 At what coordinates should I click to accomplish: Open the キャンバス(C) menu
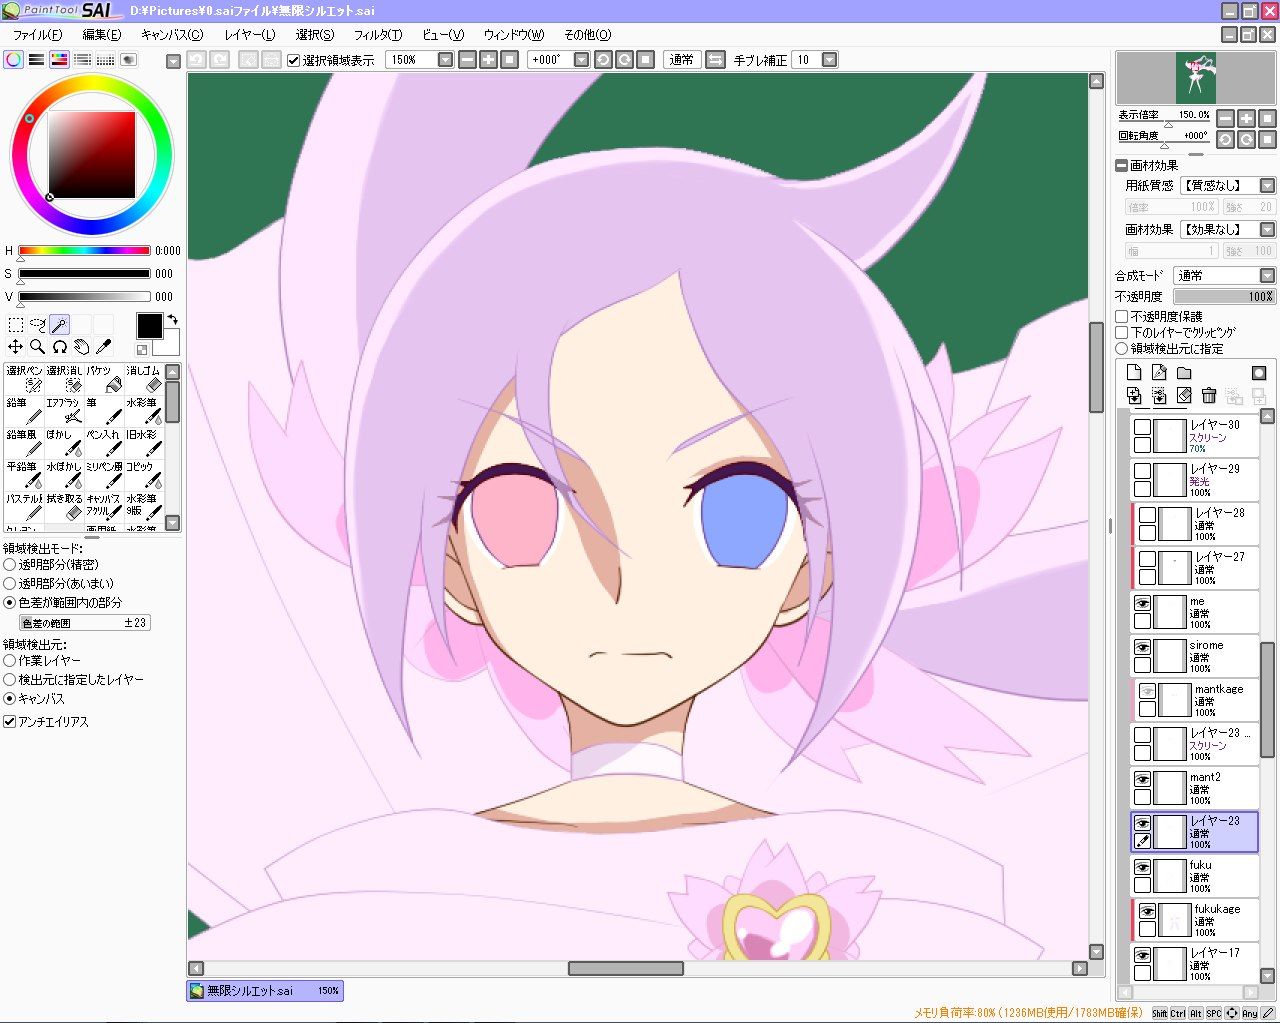pyautogui.click(x=171, y=35)
